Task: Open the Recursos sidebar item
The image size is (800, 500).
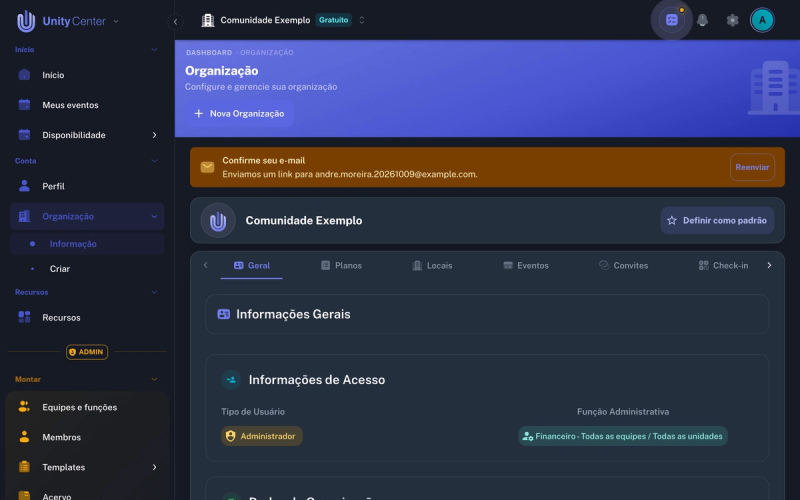Action: point(87,317)
